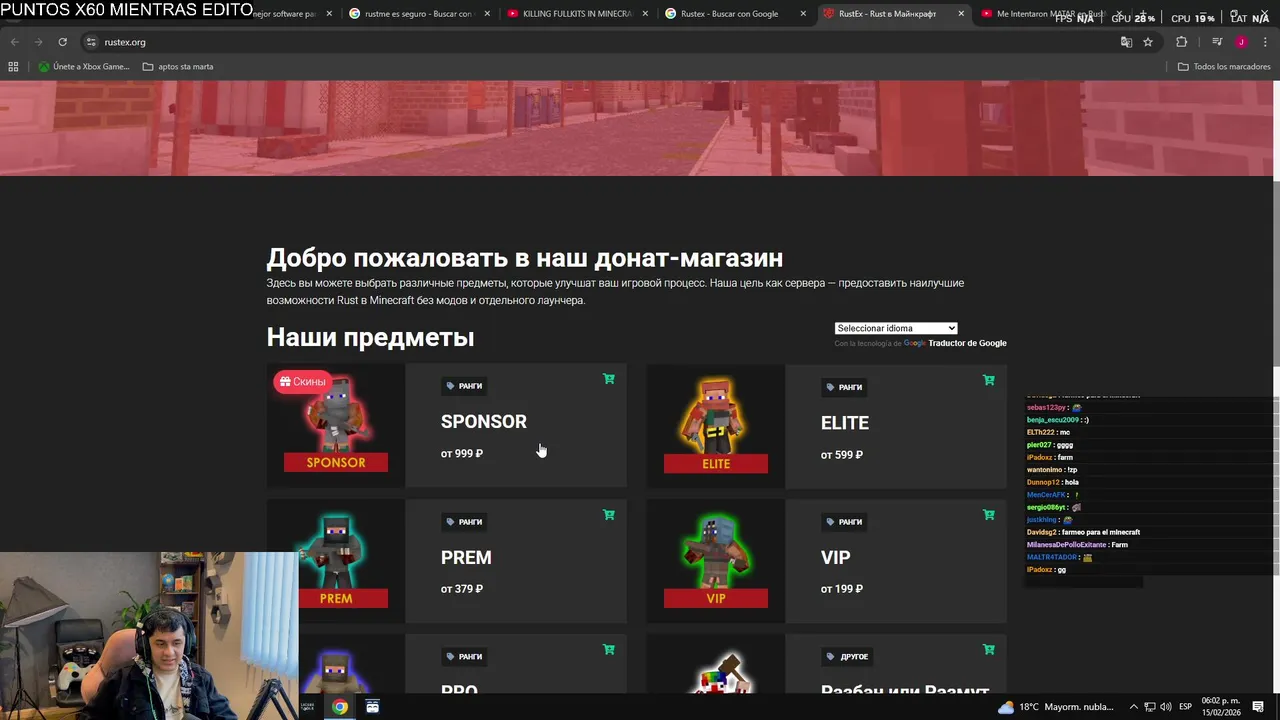The image size is (1280, 720).
Task: Open the Chrome apps grid shortcut
Action: (x=13, y=67)
